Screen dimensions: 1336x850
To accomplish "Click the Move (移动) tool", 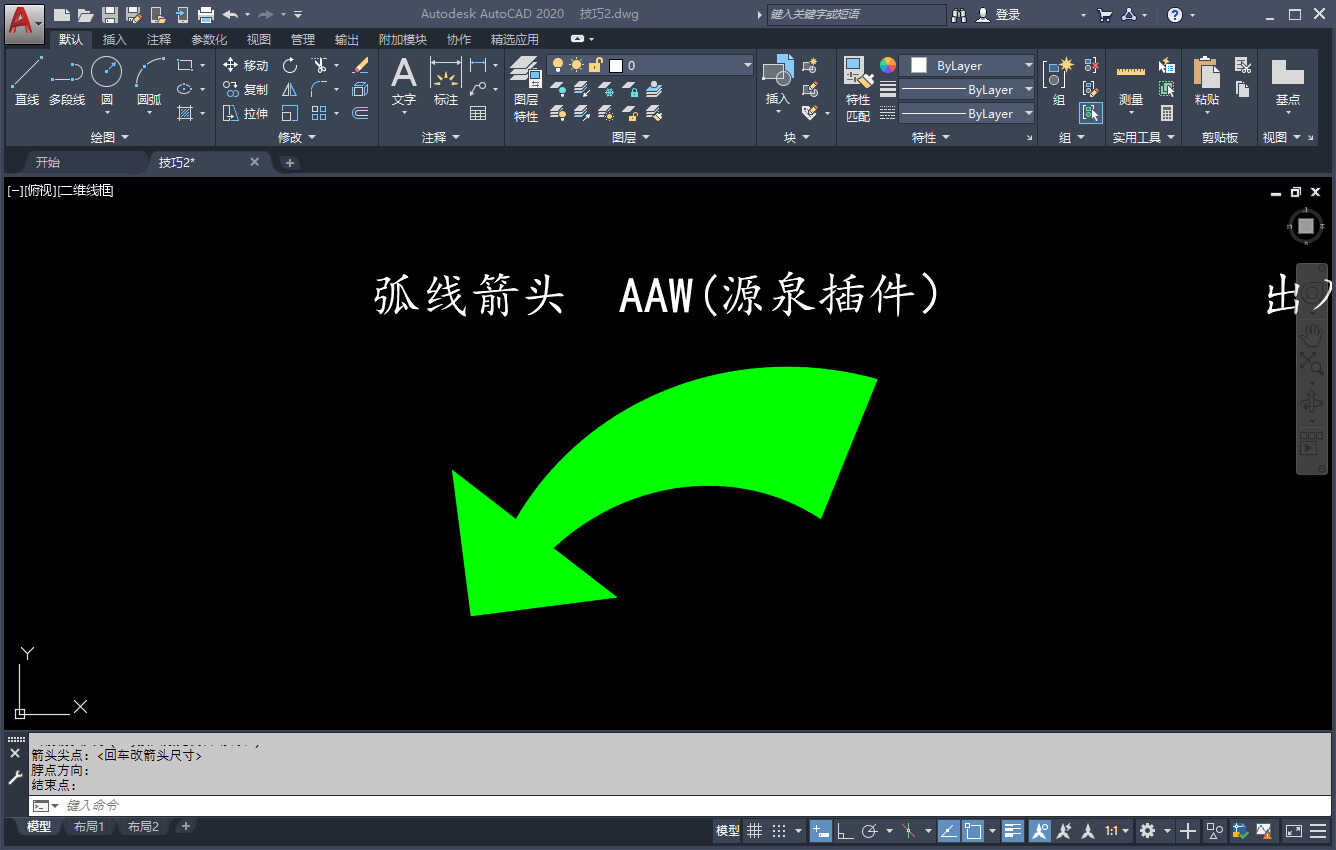I will tap(245, 65).
